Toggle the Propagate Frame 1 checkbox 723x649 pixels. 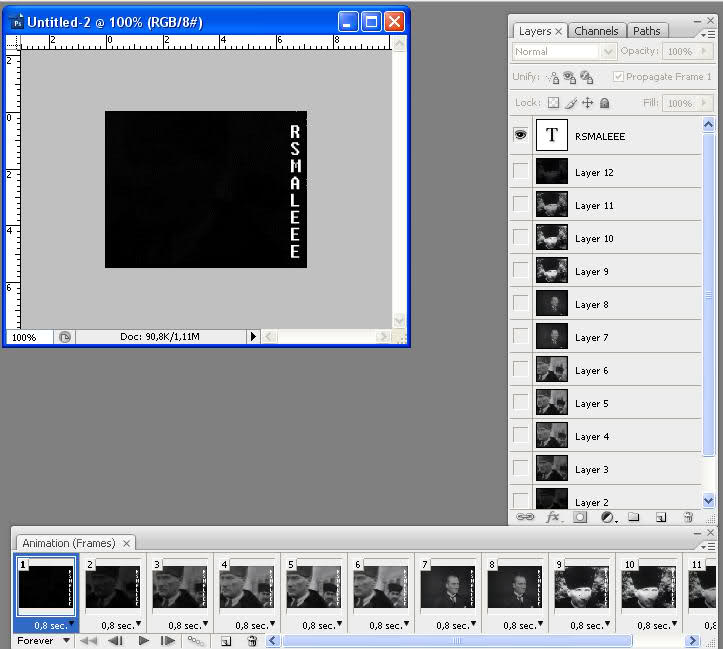(619, 77)
